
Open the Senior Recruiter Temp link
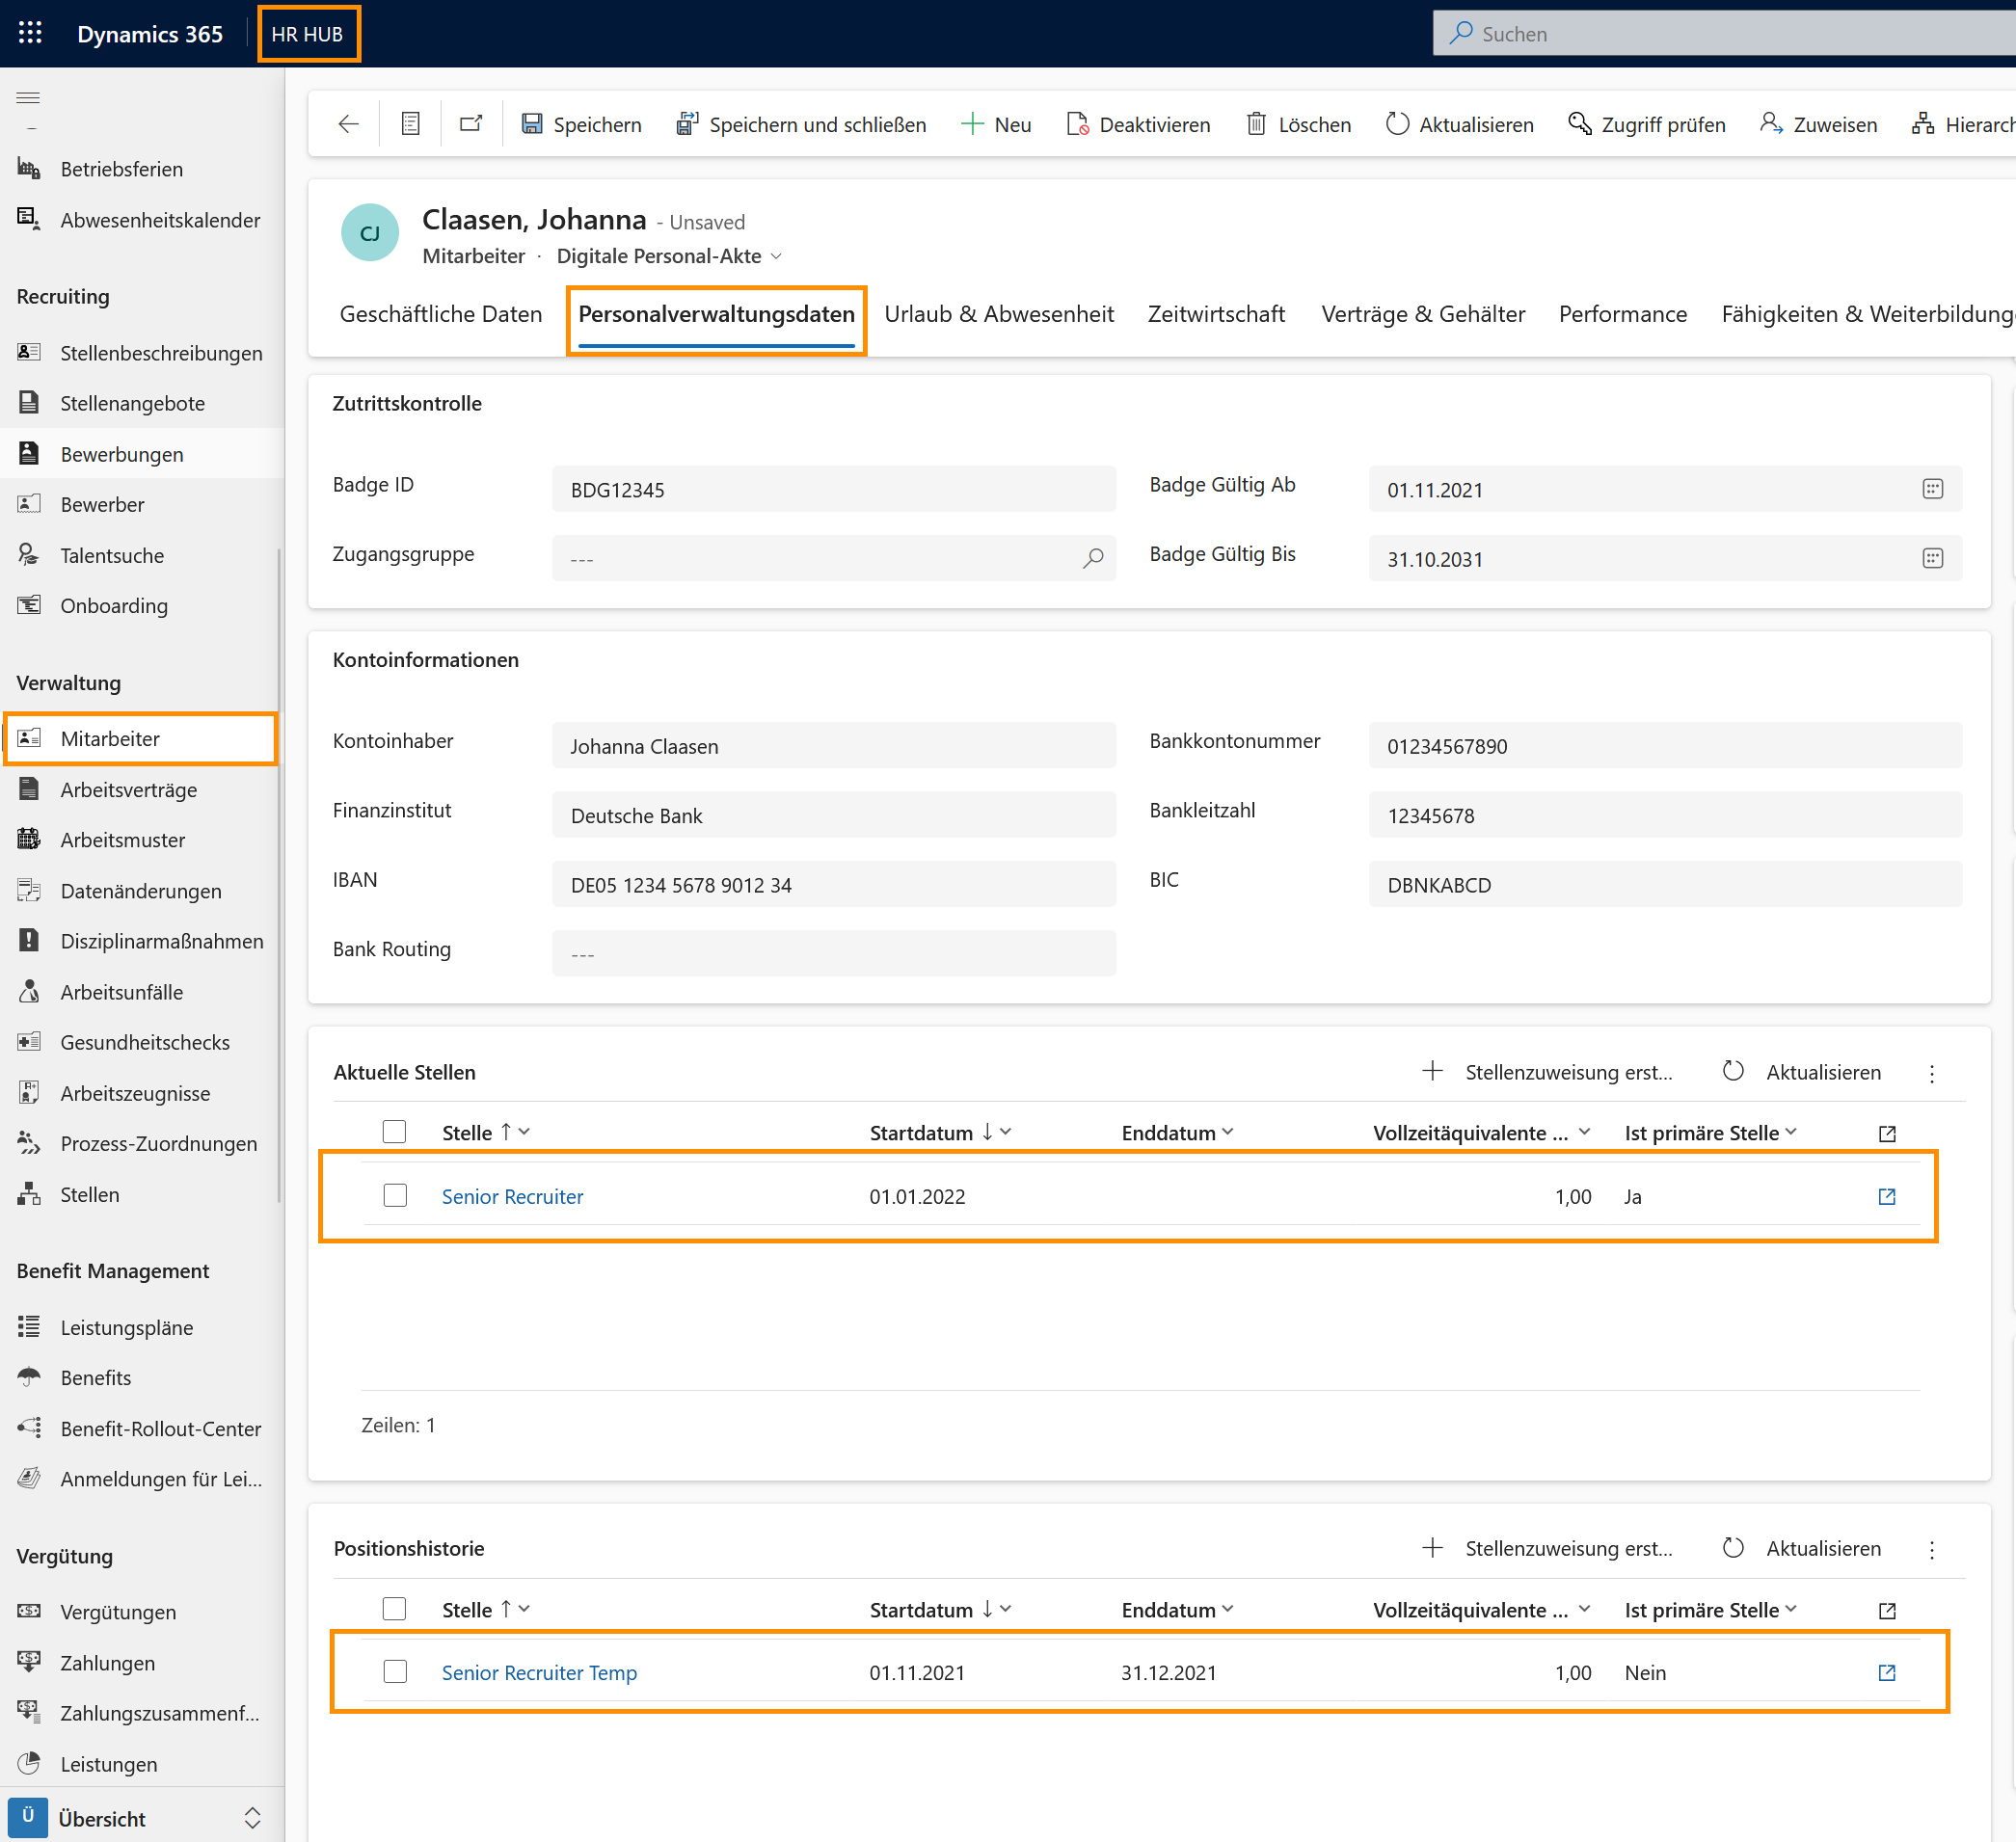[x=539, y=1672]
